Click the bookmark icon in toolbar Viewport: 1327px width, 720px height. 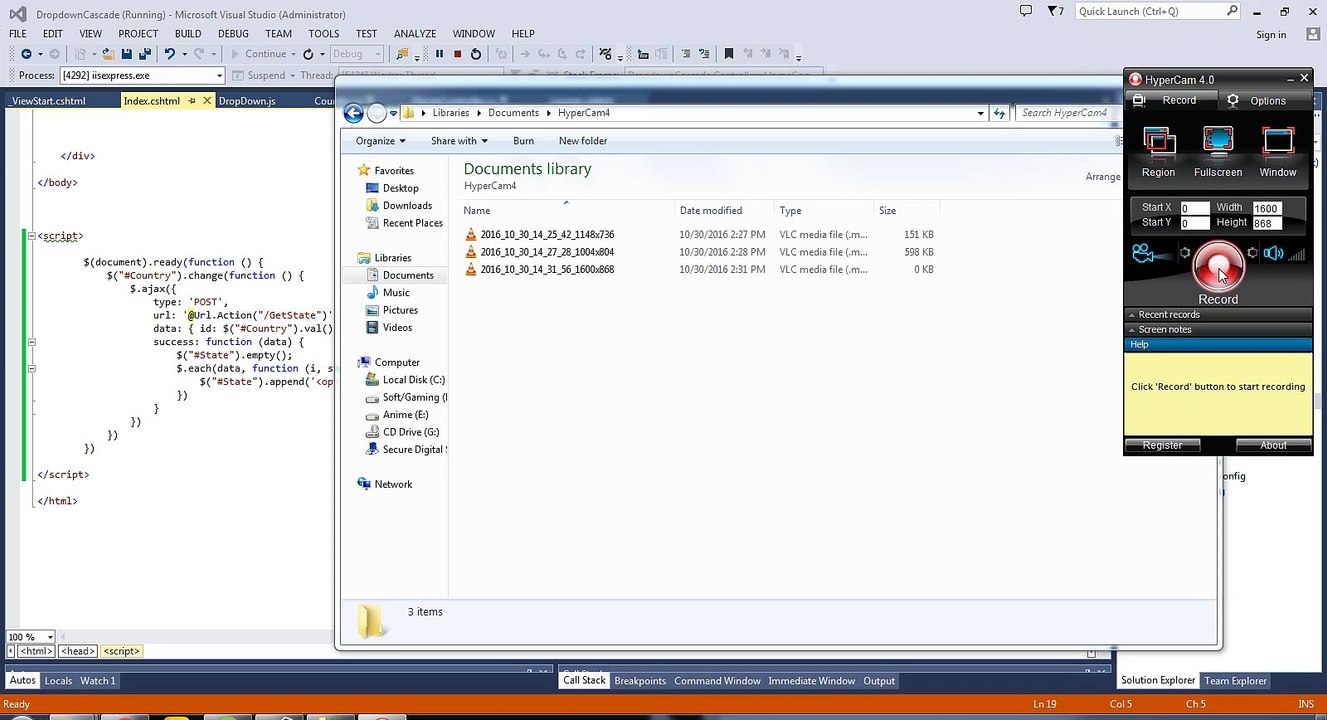coord(729,54)
